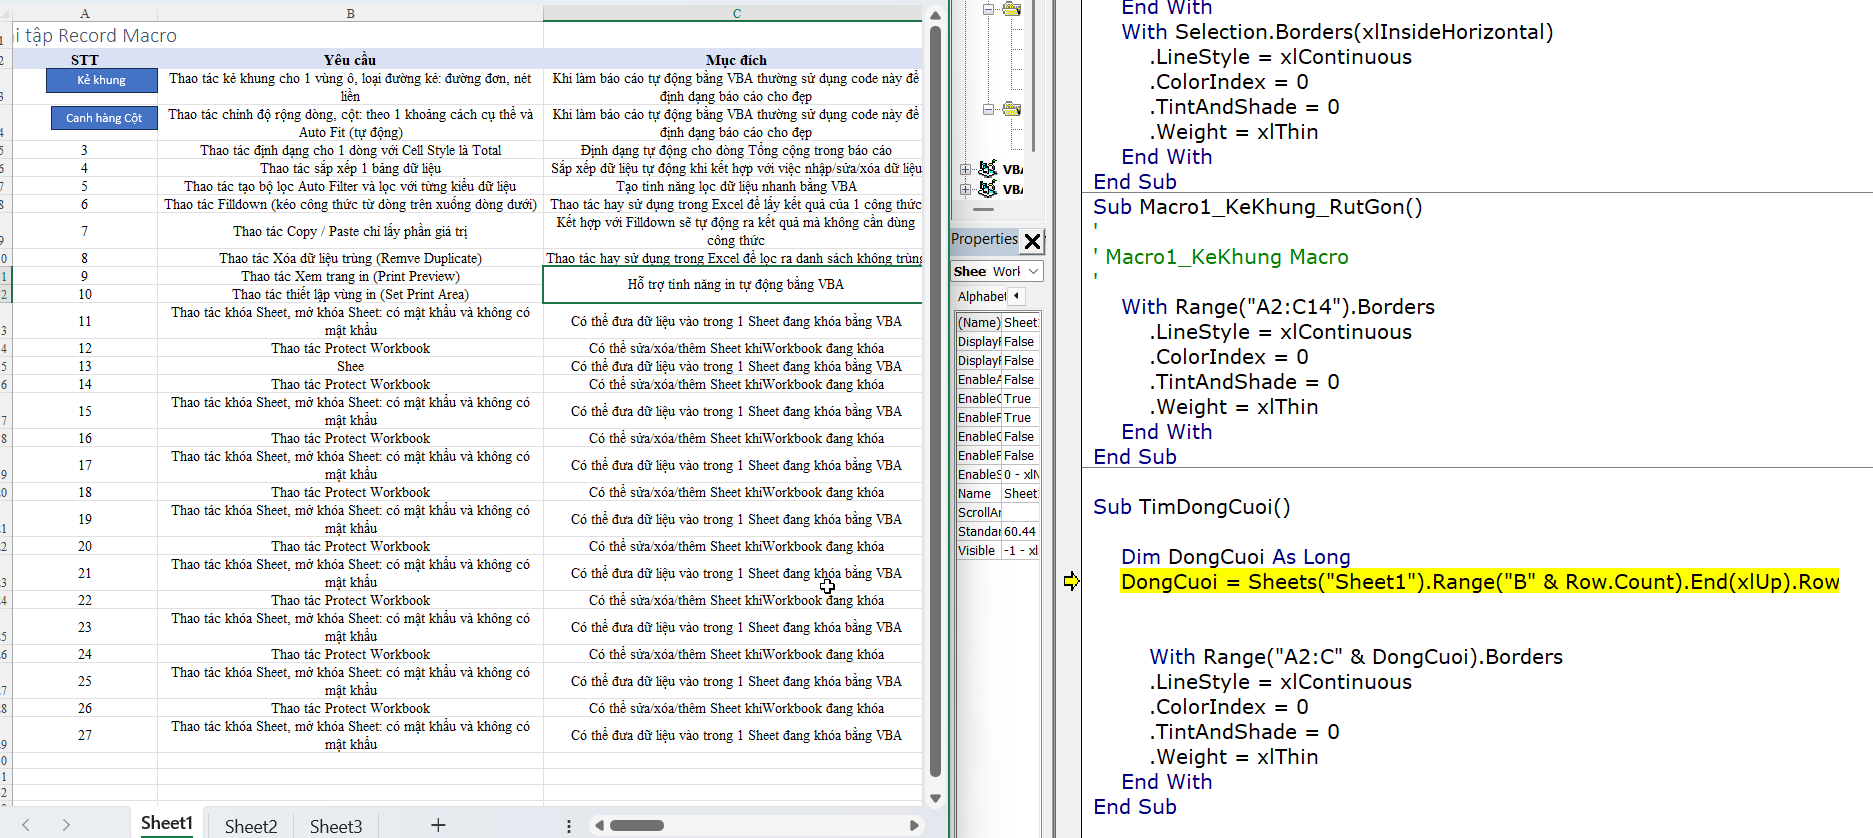Screen dimensions: 1873x838
Task: Click the worksheet's vertical scrollbar thumb
Action: (x=935, y=400)
